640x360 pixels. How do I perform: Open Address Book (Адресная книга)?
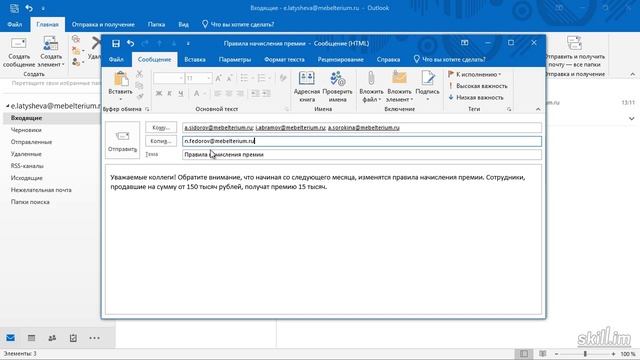[307, 87]
